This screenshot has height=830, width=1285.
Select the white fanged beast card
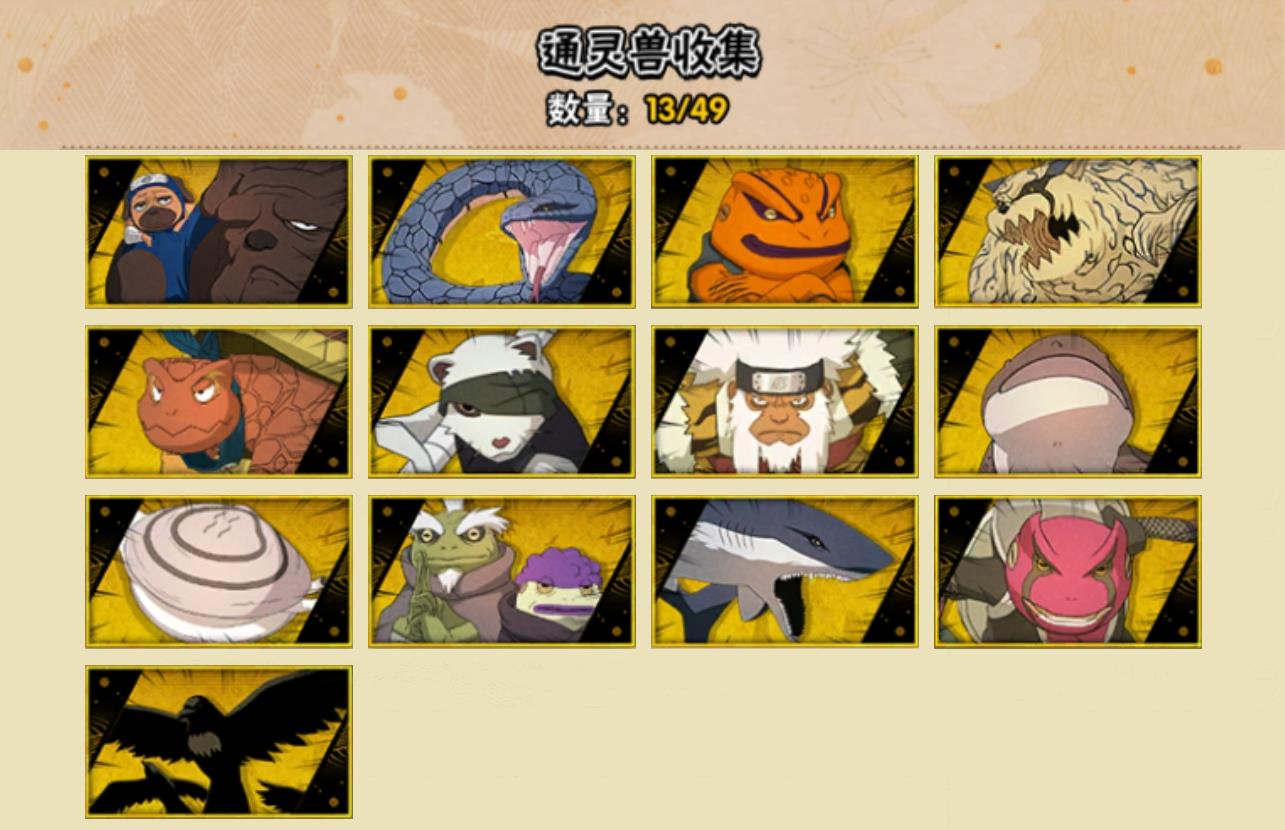point(1068,231)
